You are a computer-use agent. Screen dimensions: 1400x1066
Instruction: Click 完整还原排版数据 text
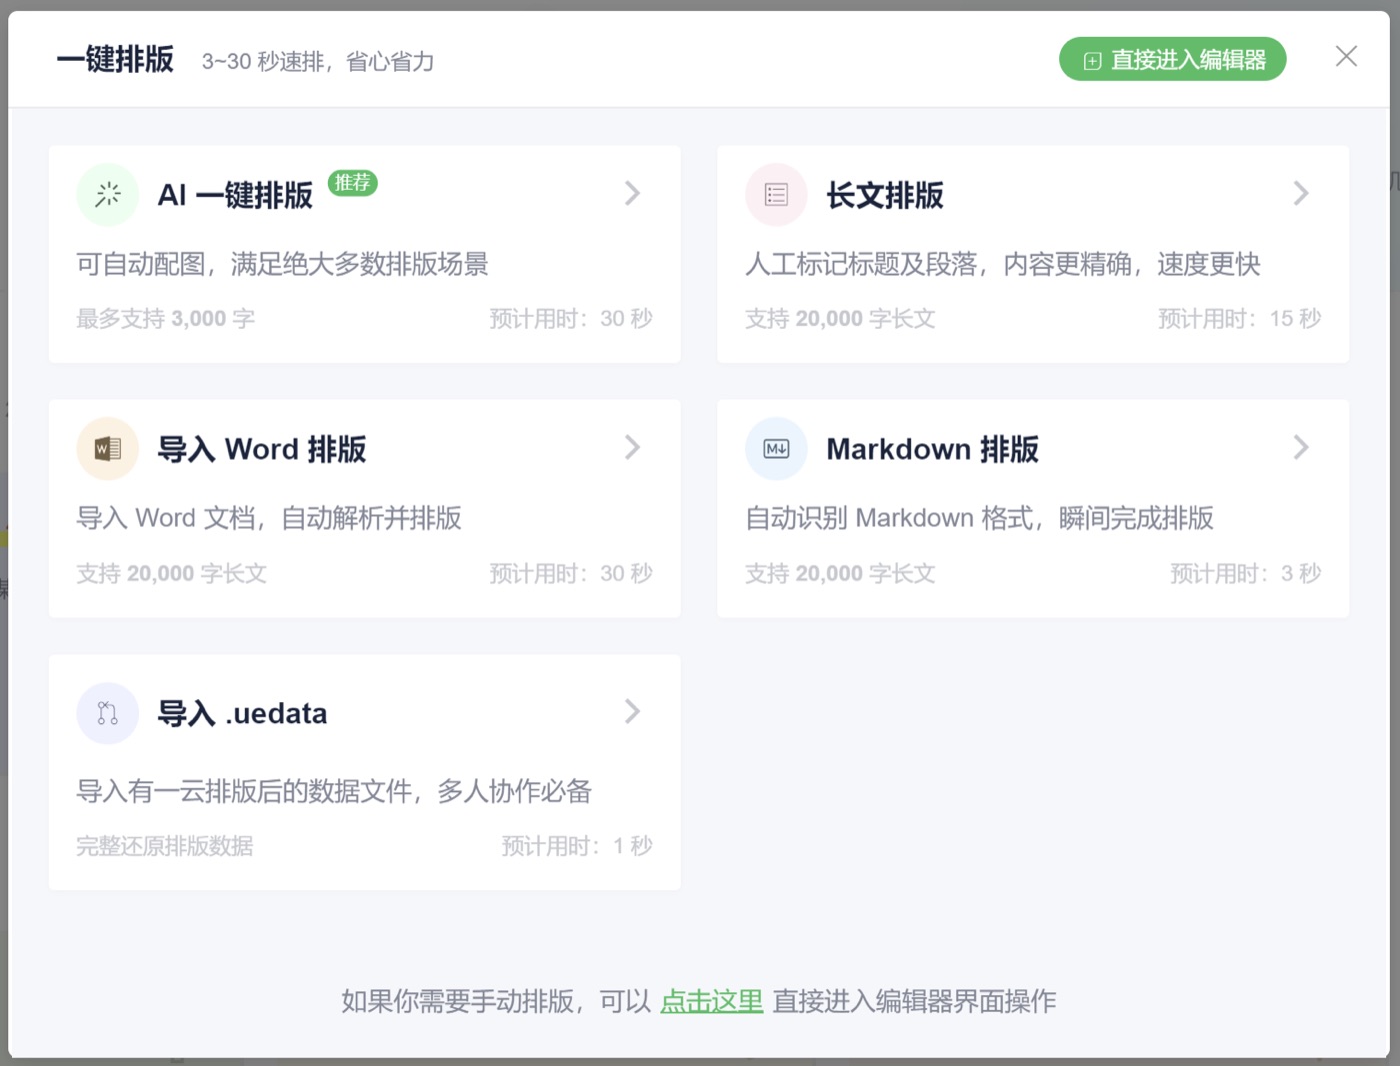[165, 846]
